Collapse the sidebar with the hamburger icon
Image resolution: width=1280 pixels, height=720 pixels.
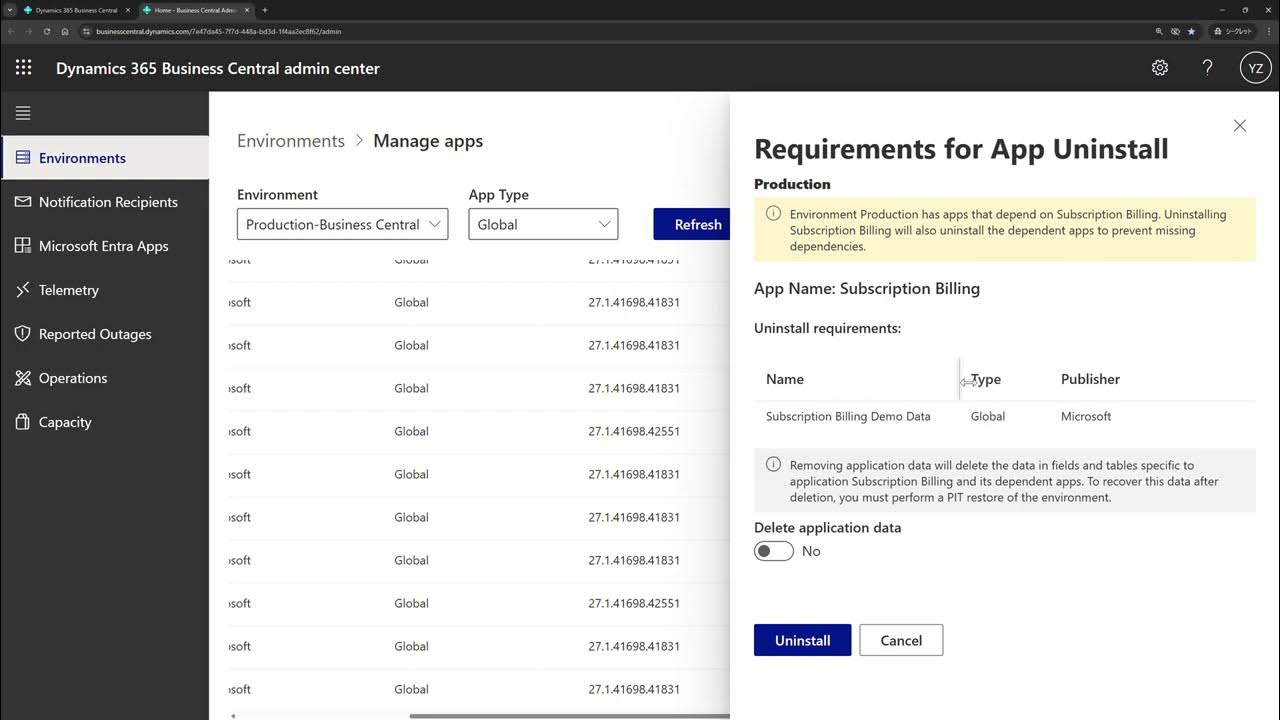click(22, 112)
